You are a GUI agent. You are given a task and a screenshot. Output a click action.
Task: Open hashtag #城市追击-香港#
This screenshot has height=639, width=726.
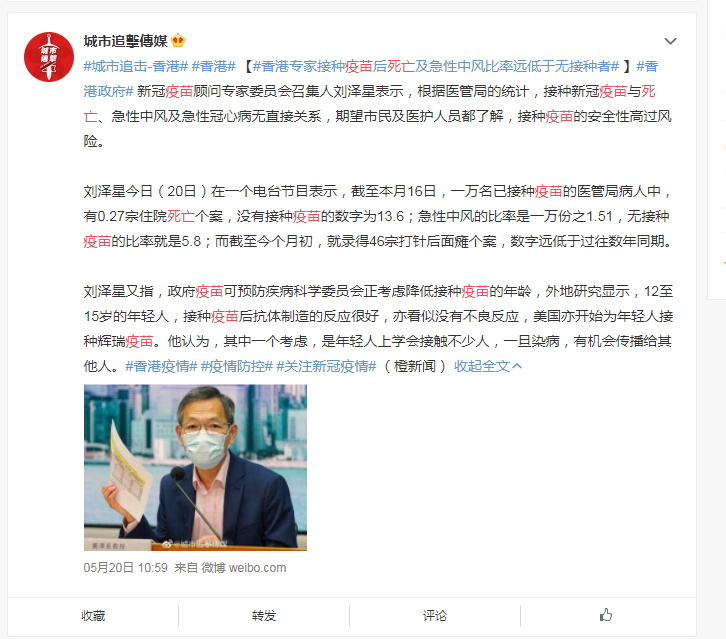[136, 66]
